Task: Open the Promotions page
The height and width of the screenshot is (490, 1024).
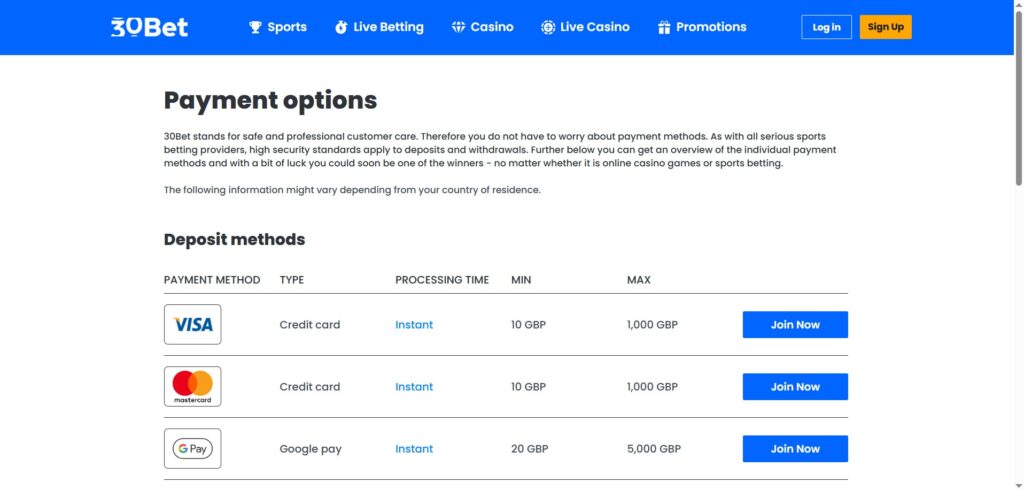Action: (x=711, y=27)
